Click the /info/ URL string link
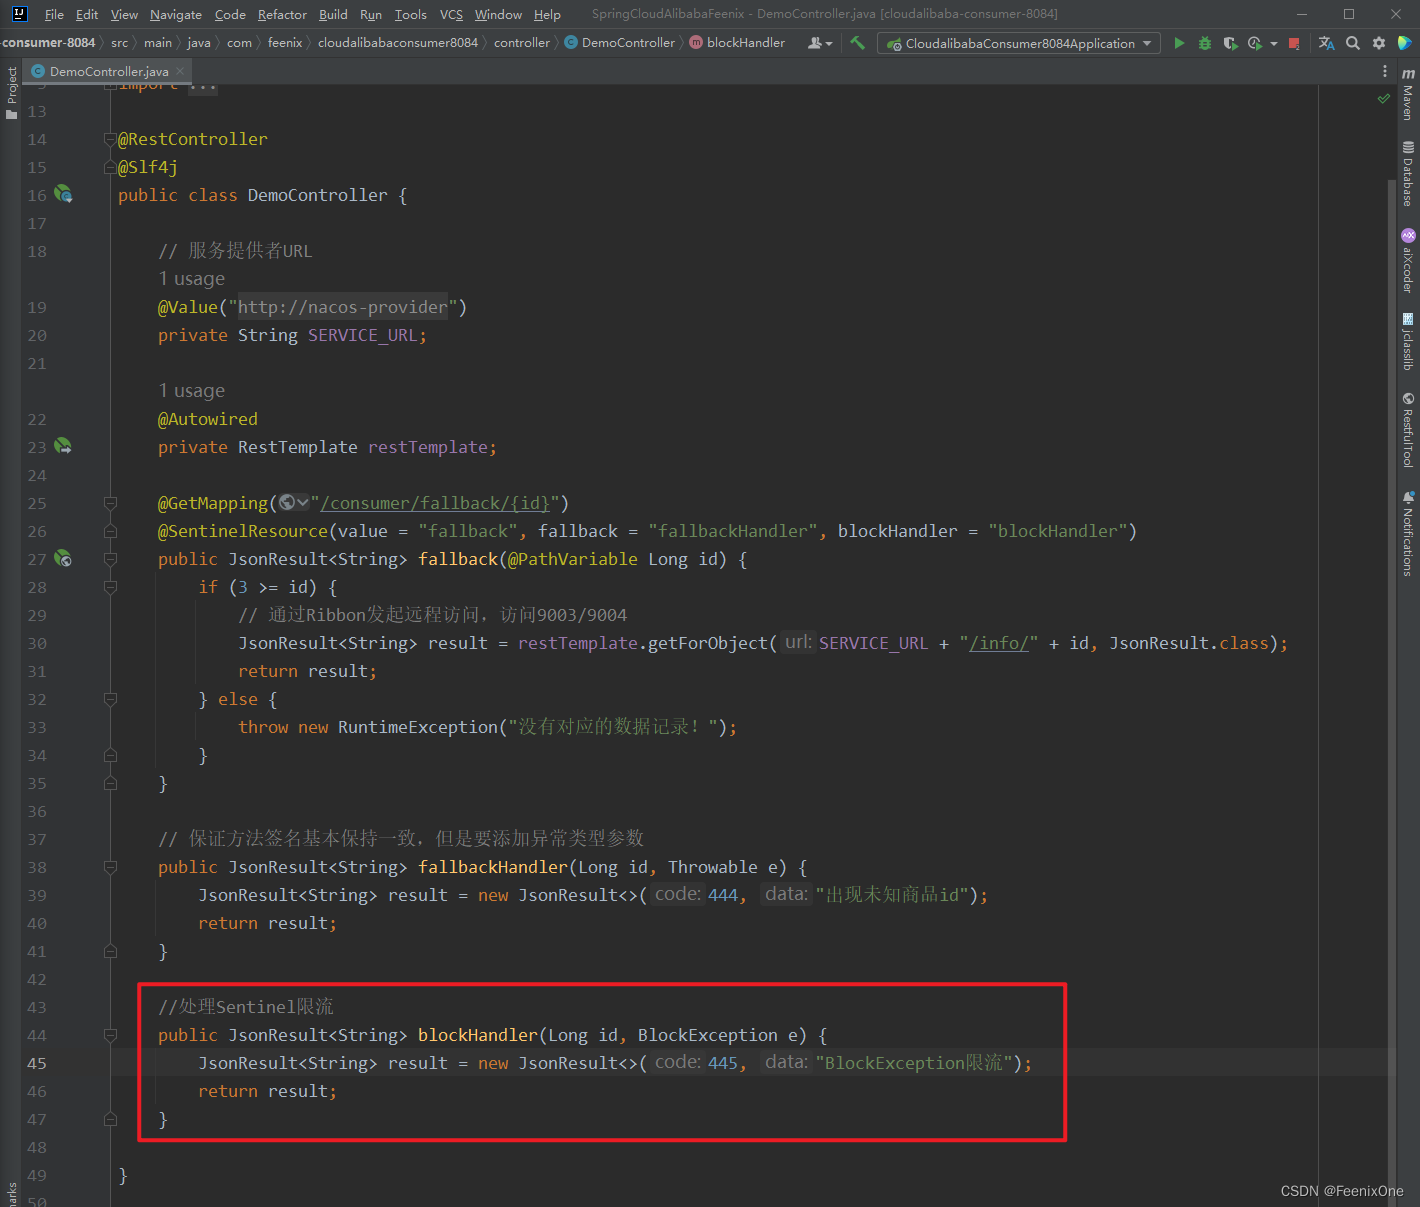Viewport: 1420px width, 1207px height. click(999, 643)
